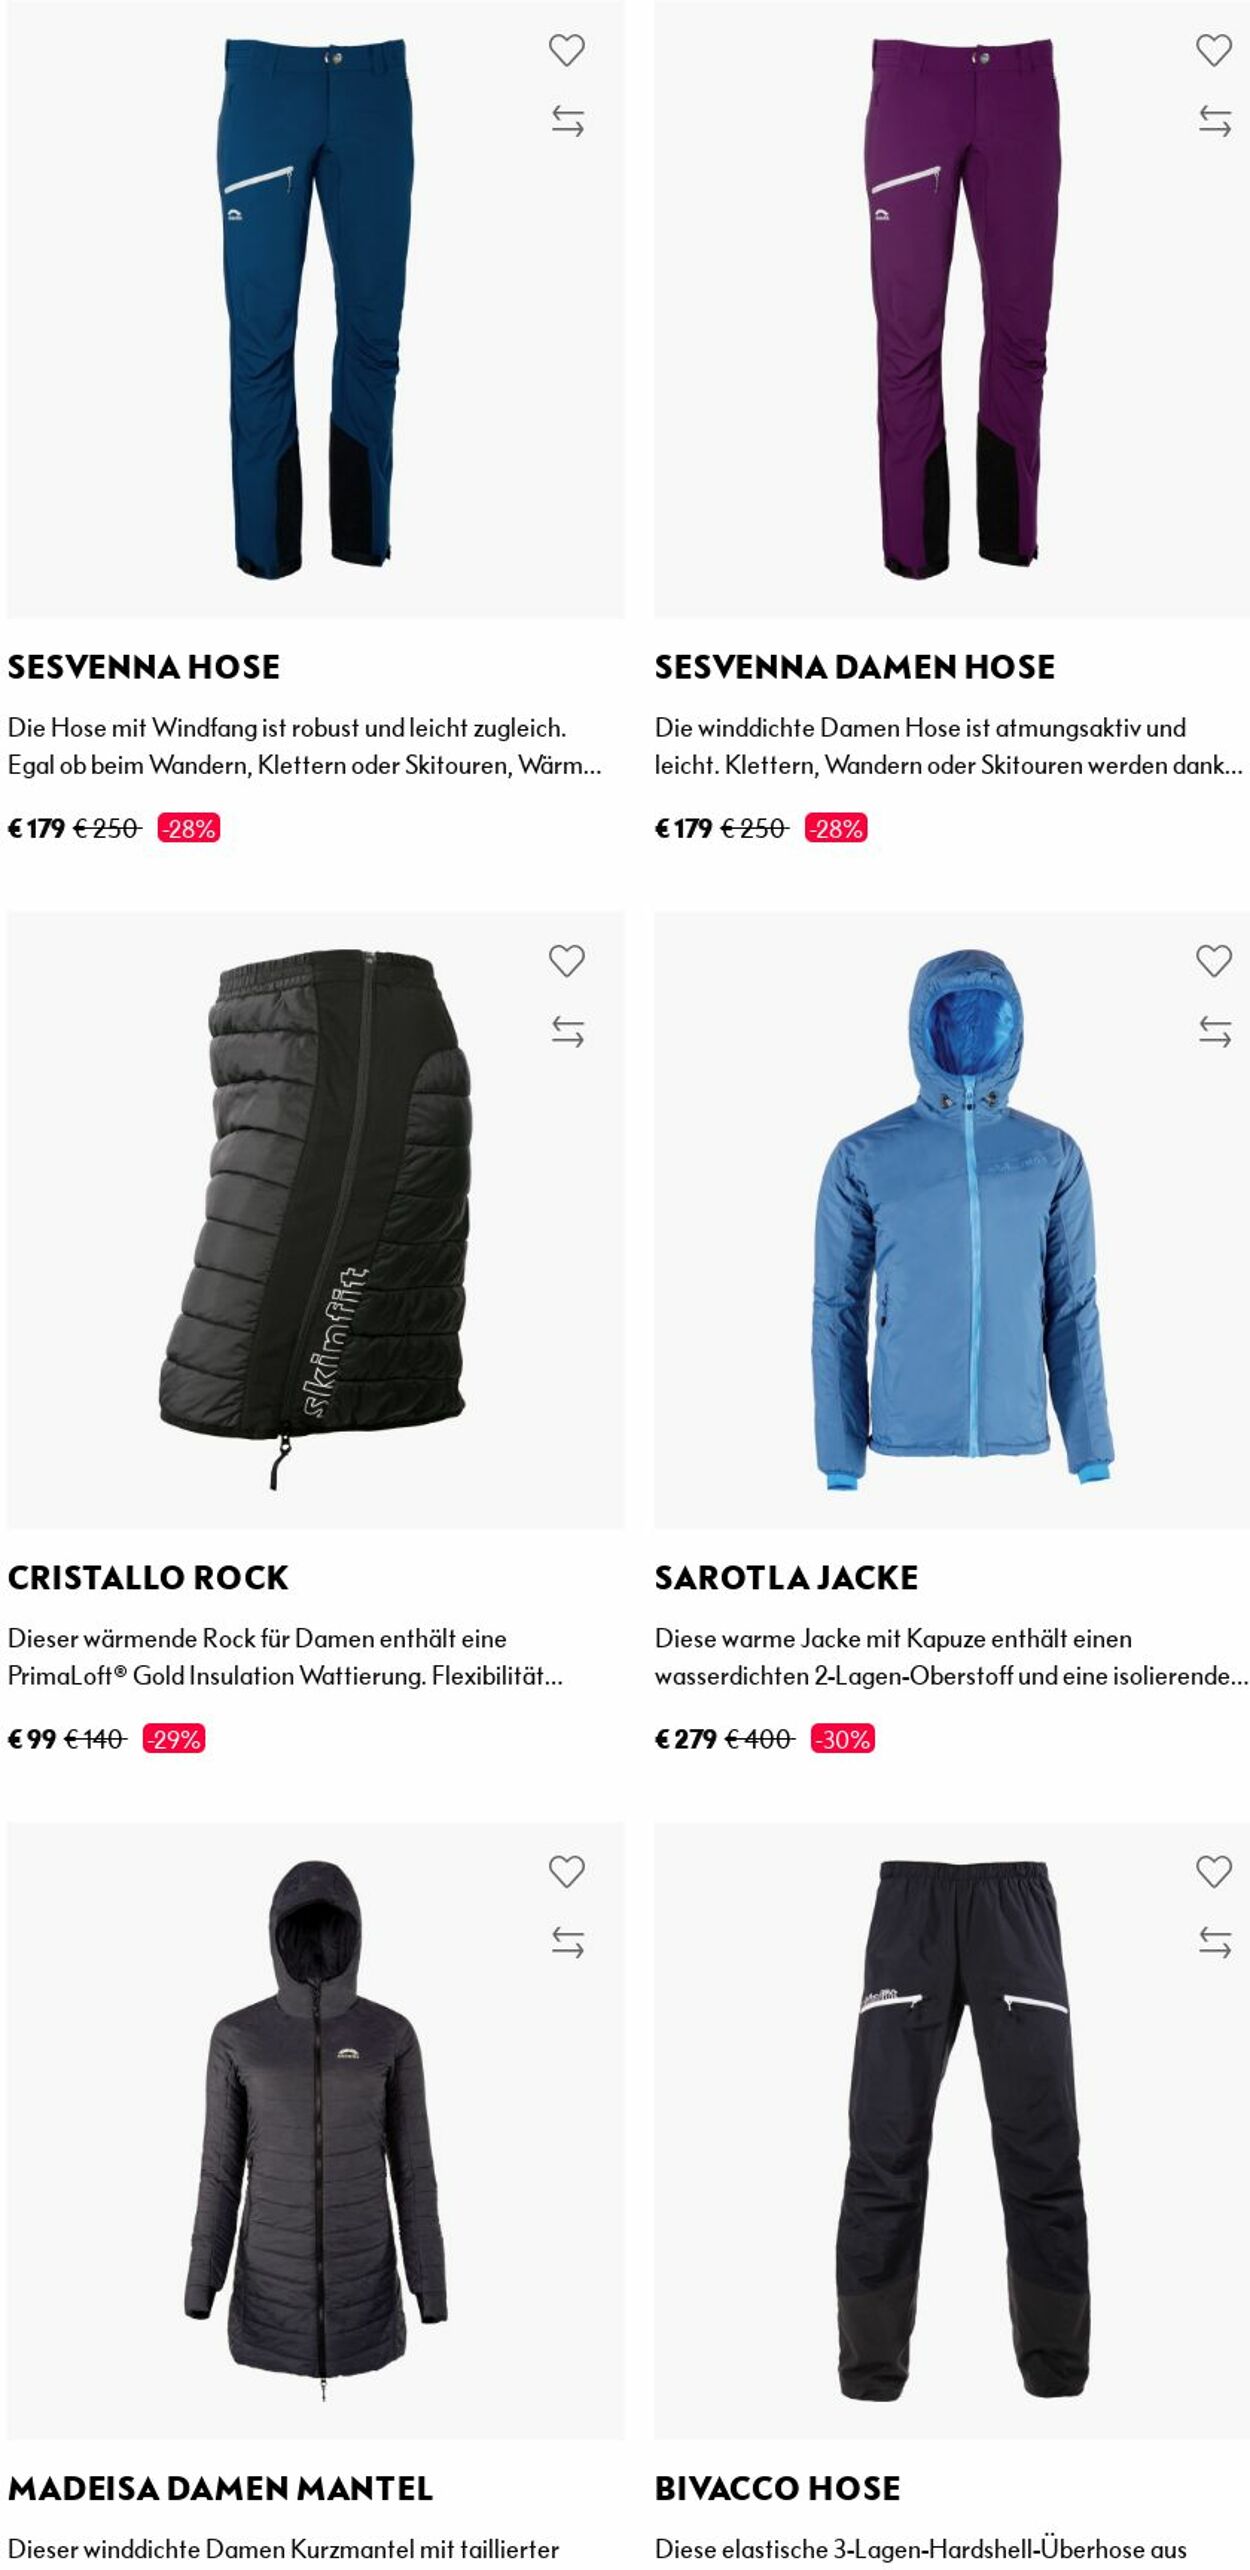Open Madeisa Damen Mantel title
This screenshot has height=2570, width=1250.
pos(220,2489)
